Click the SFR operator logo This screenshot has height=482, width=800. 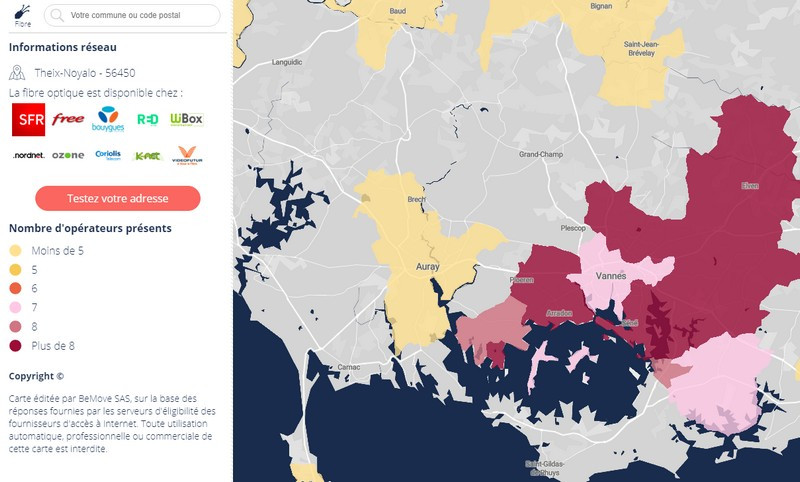[x=29, y=119]
